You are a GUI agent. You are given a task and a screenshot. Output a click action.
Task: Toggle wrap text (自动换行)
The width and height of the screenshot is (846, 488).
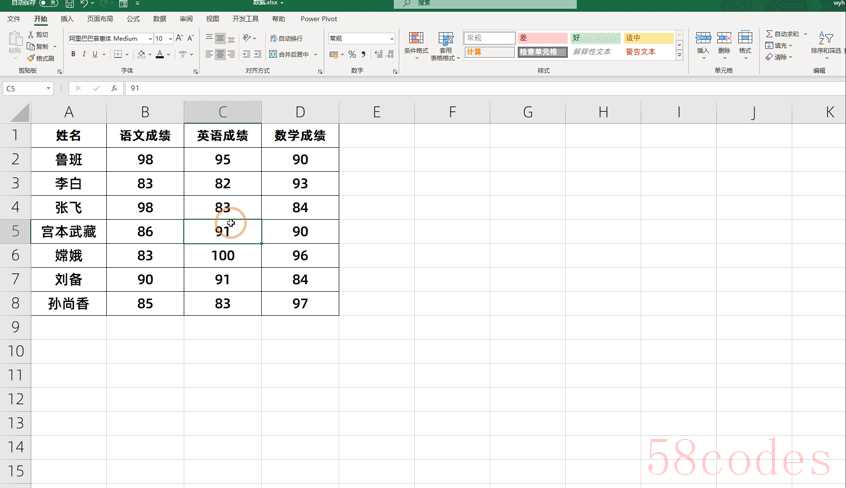pos(286,39)
